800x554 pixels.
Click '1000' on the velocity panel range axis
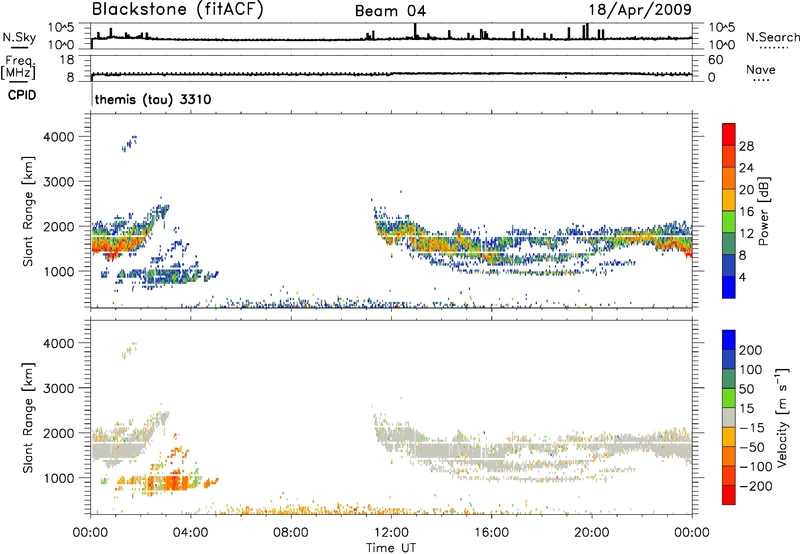(x=59, y=478)
